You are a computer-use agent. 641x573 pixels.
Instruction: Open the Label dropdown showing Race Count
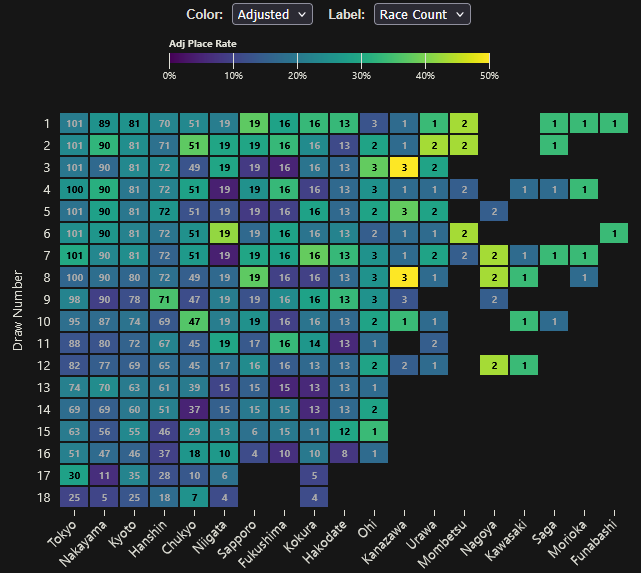[x=422, y=14]
